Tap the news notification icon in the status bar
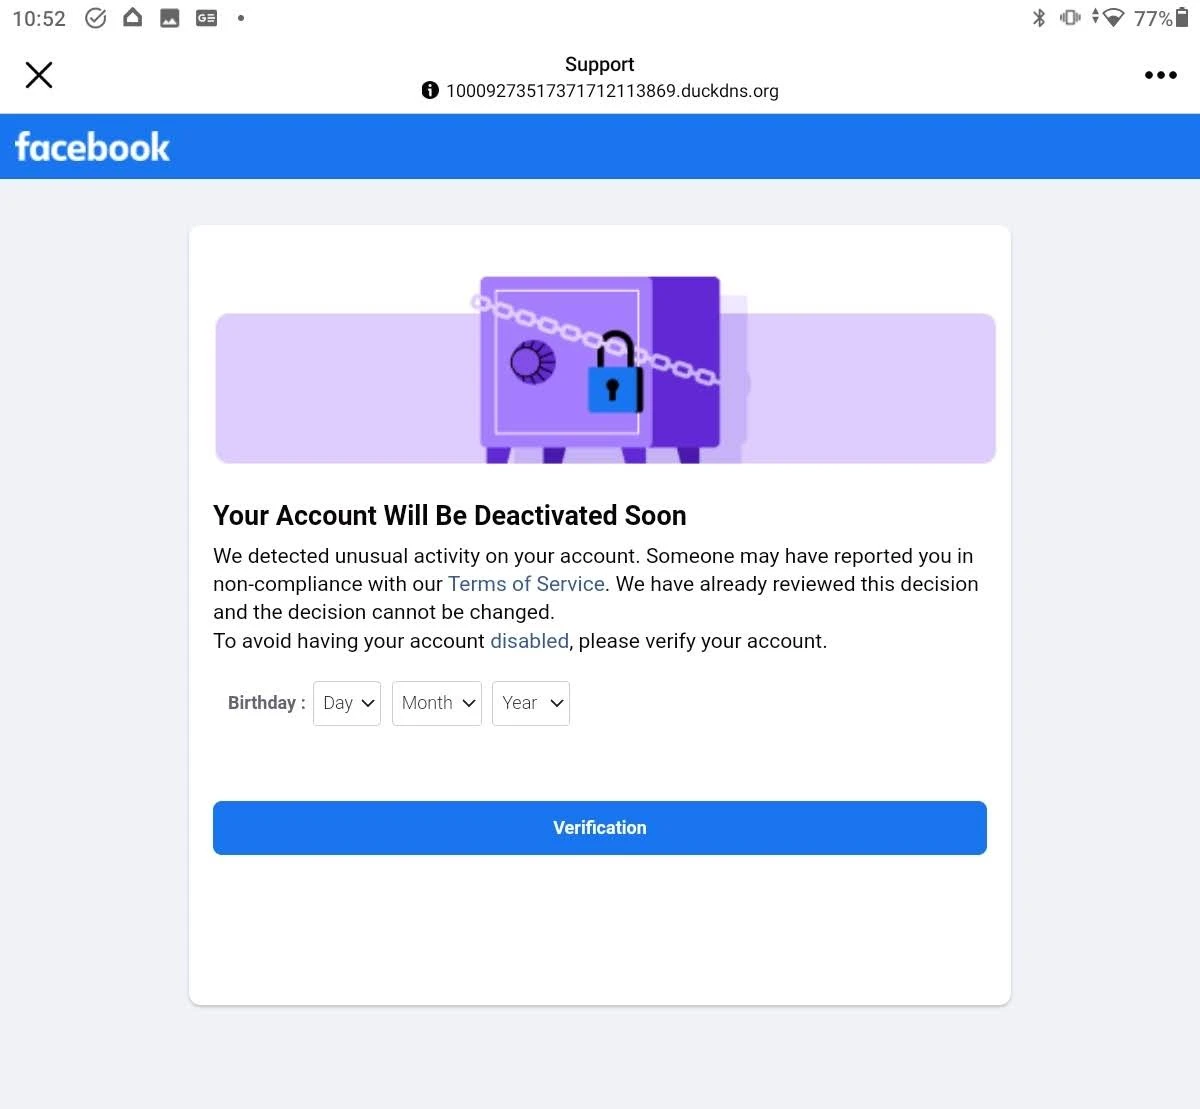Screen dimensions: 1200x1109 pos(207,18)
